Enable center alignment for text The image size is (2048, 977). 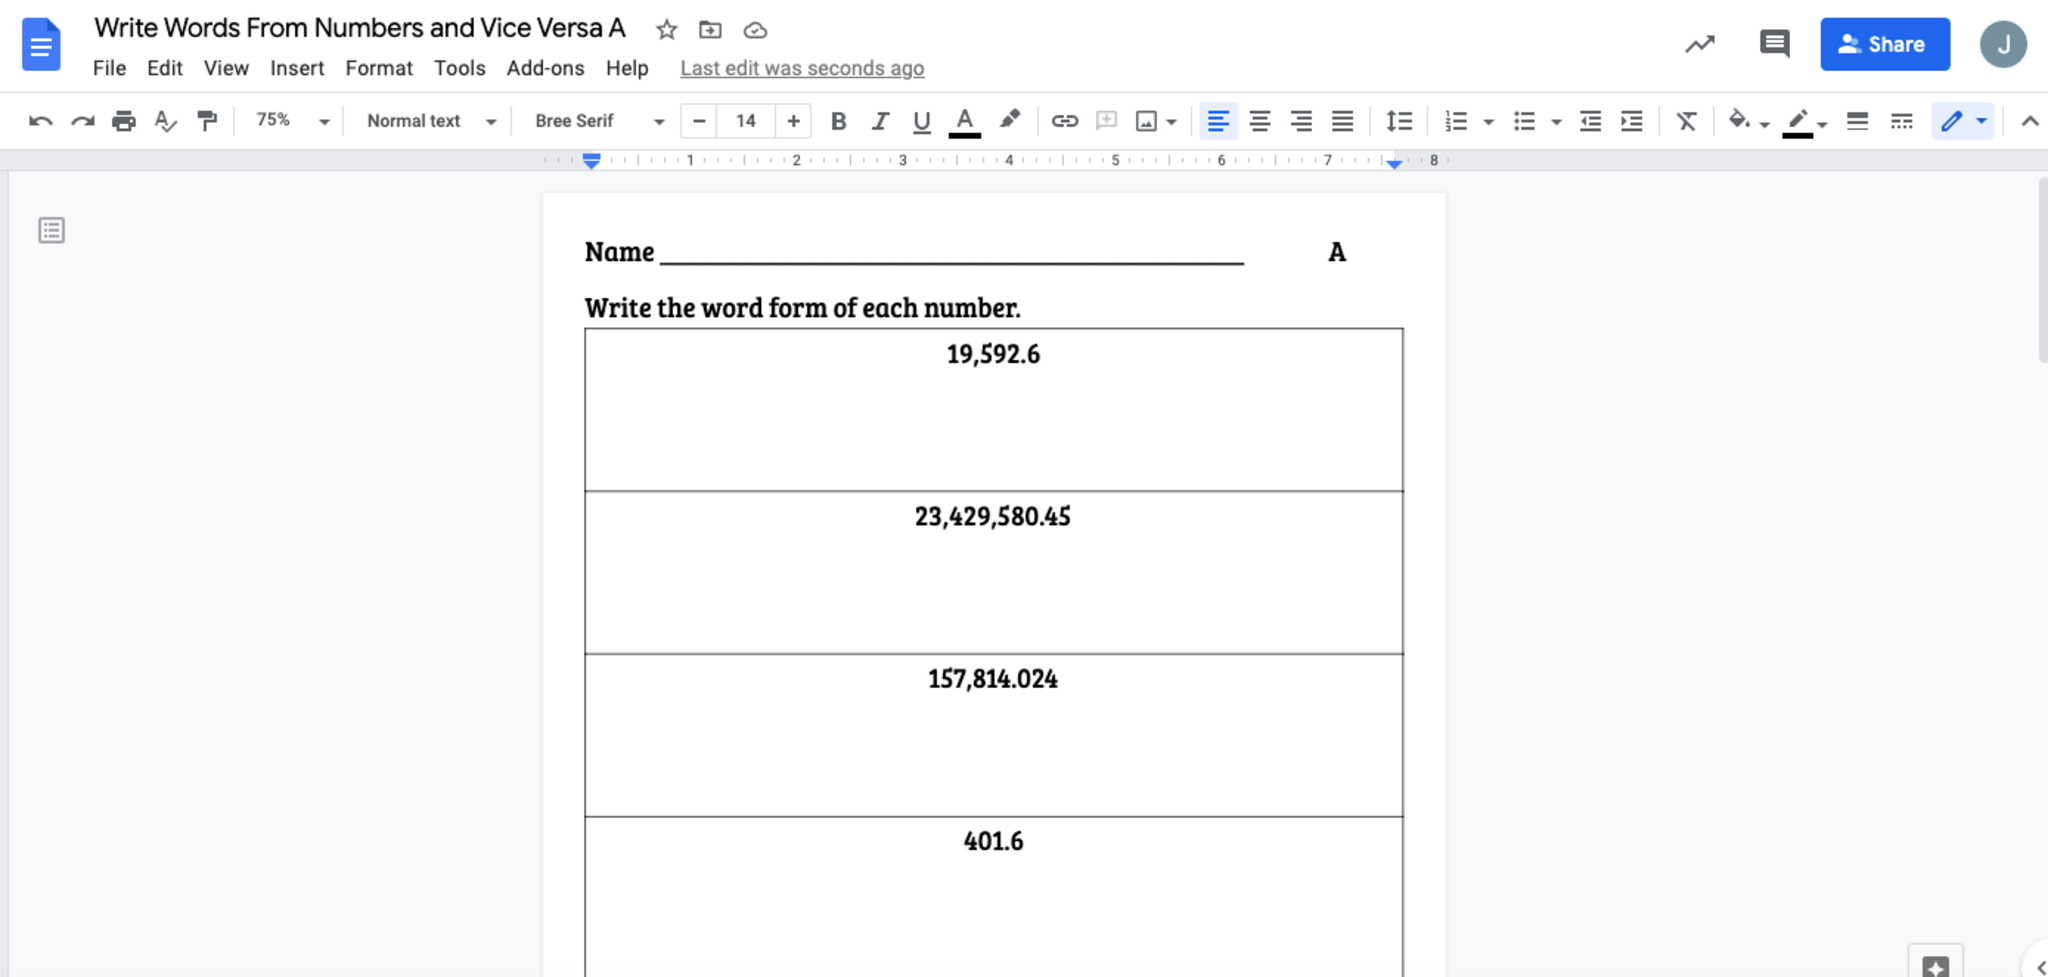(1259, 121)
